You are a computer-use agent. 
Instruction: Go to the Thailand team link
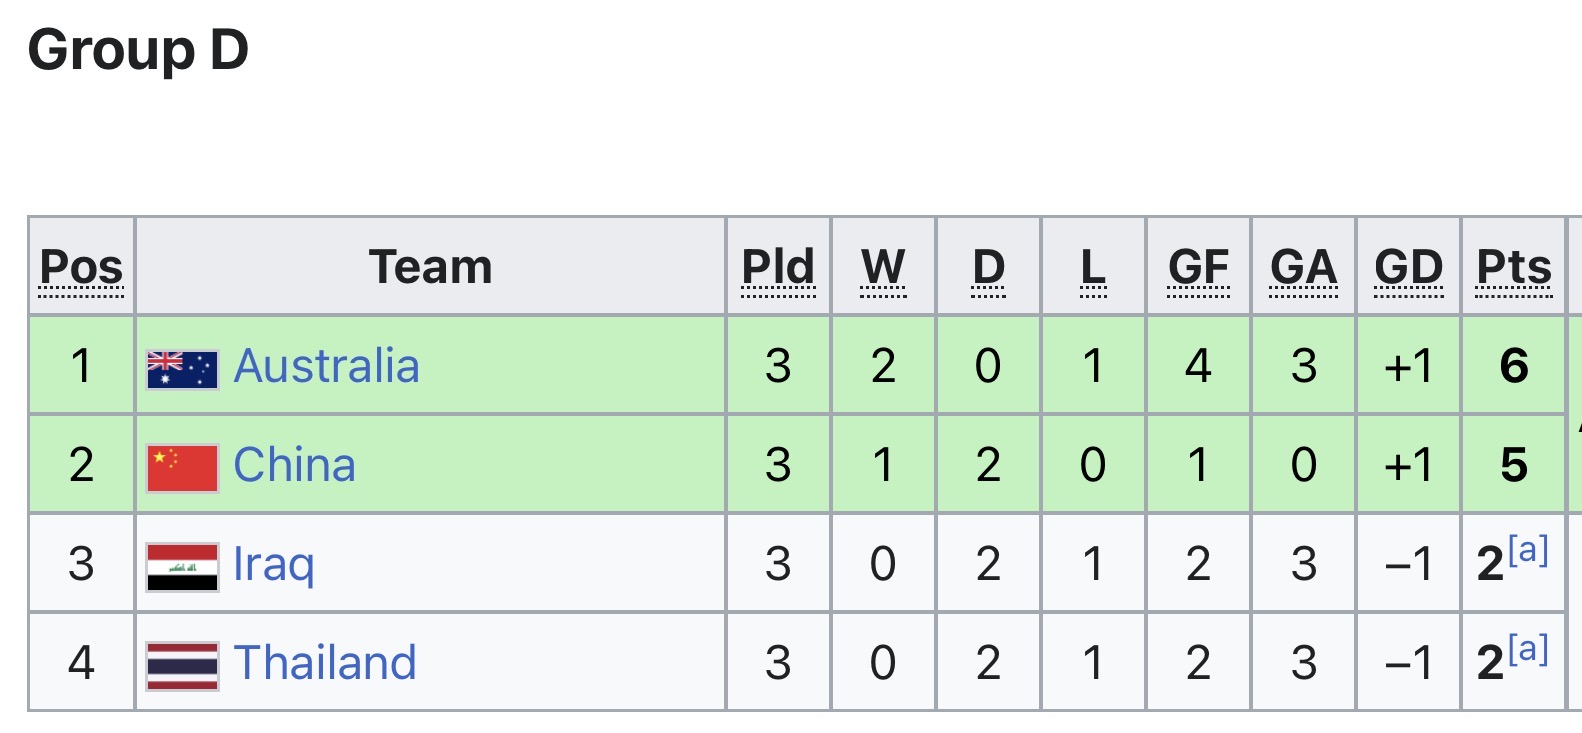click(x=325, y=663)
